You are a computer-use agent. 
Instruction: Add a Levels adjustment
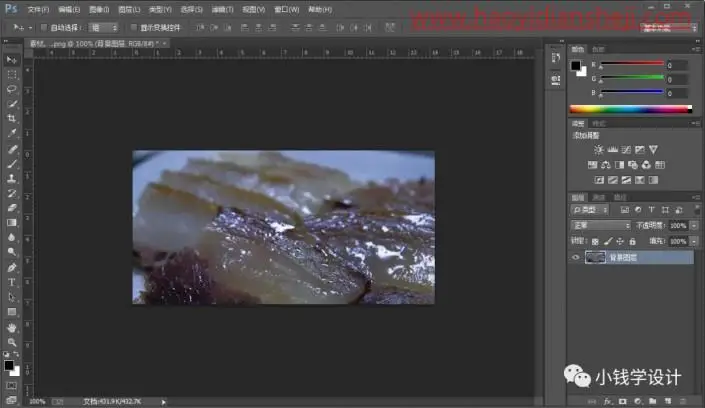tap(612, 149)
